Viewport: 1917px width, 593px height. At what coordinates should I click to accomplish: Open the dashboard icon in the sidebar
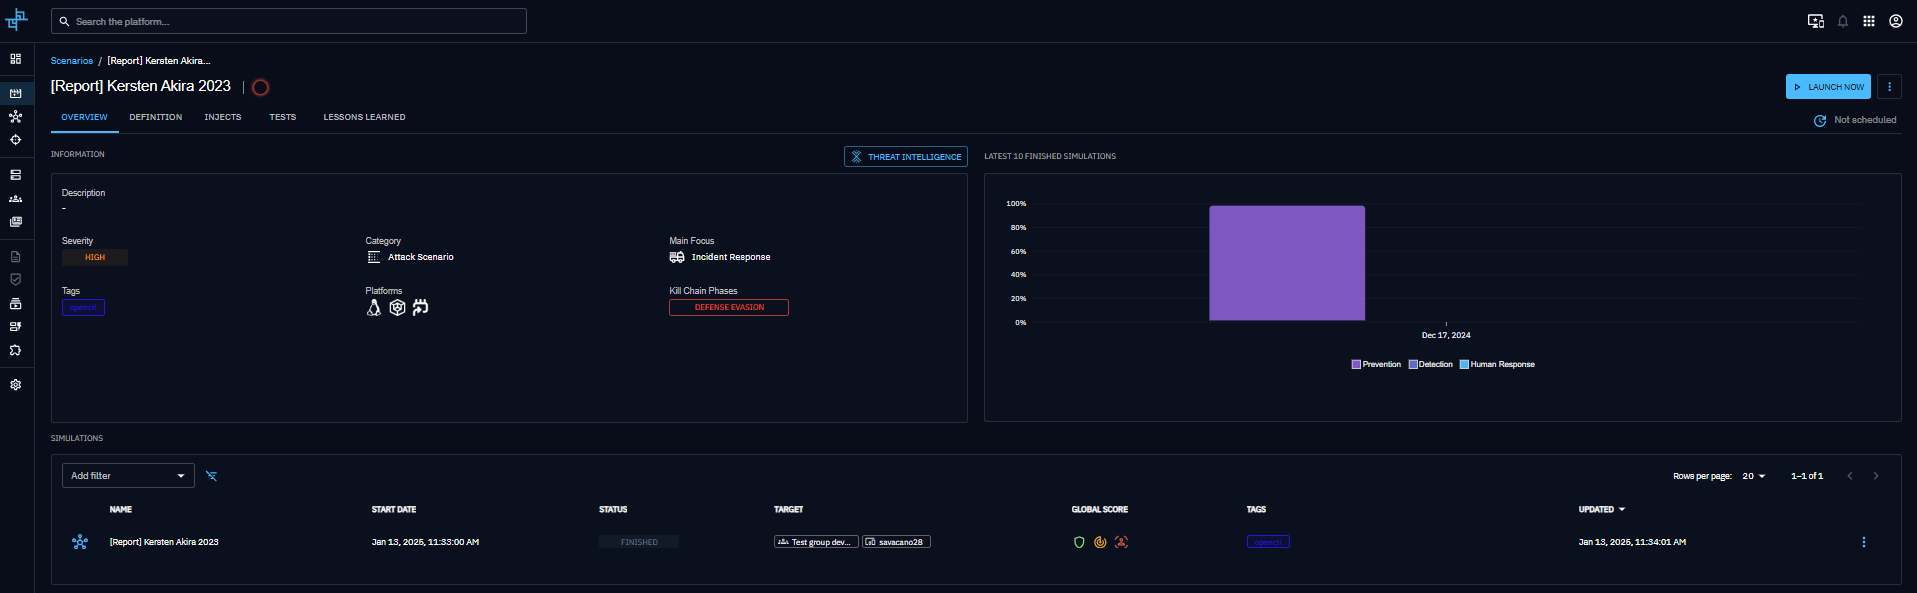click(x=15, y=59)
